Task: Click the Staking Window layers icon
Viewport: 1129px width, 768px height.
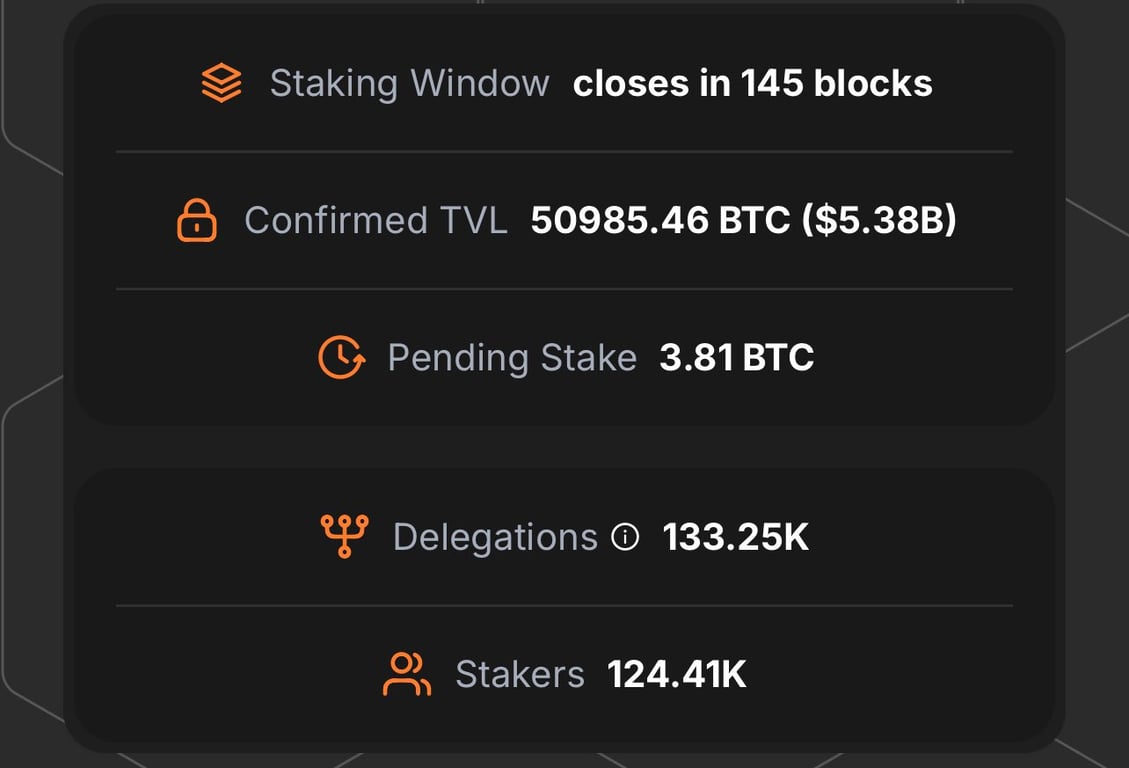Action: point(221,83)
